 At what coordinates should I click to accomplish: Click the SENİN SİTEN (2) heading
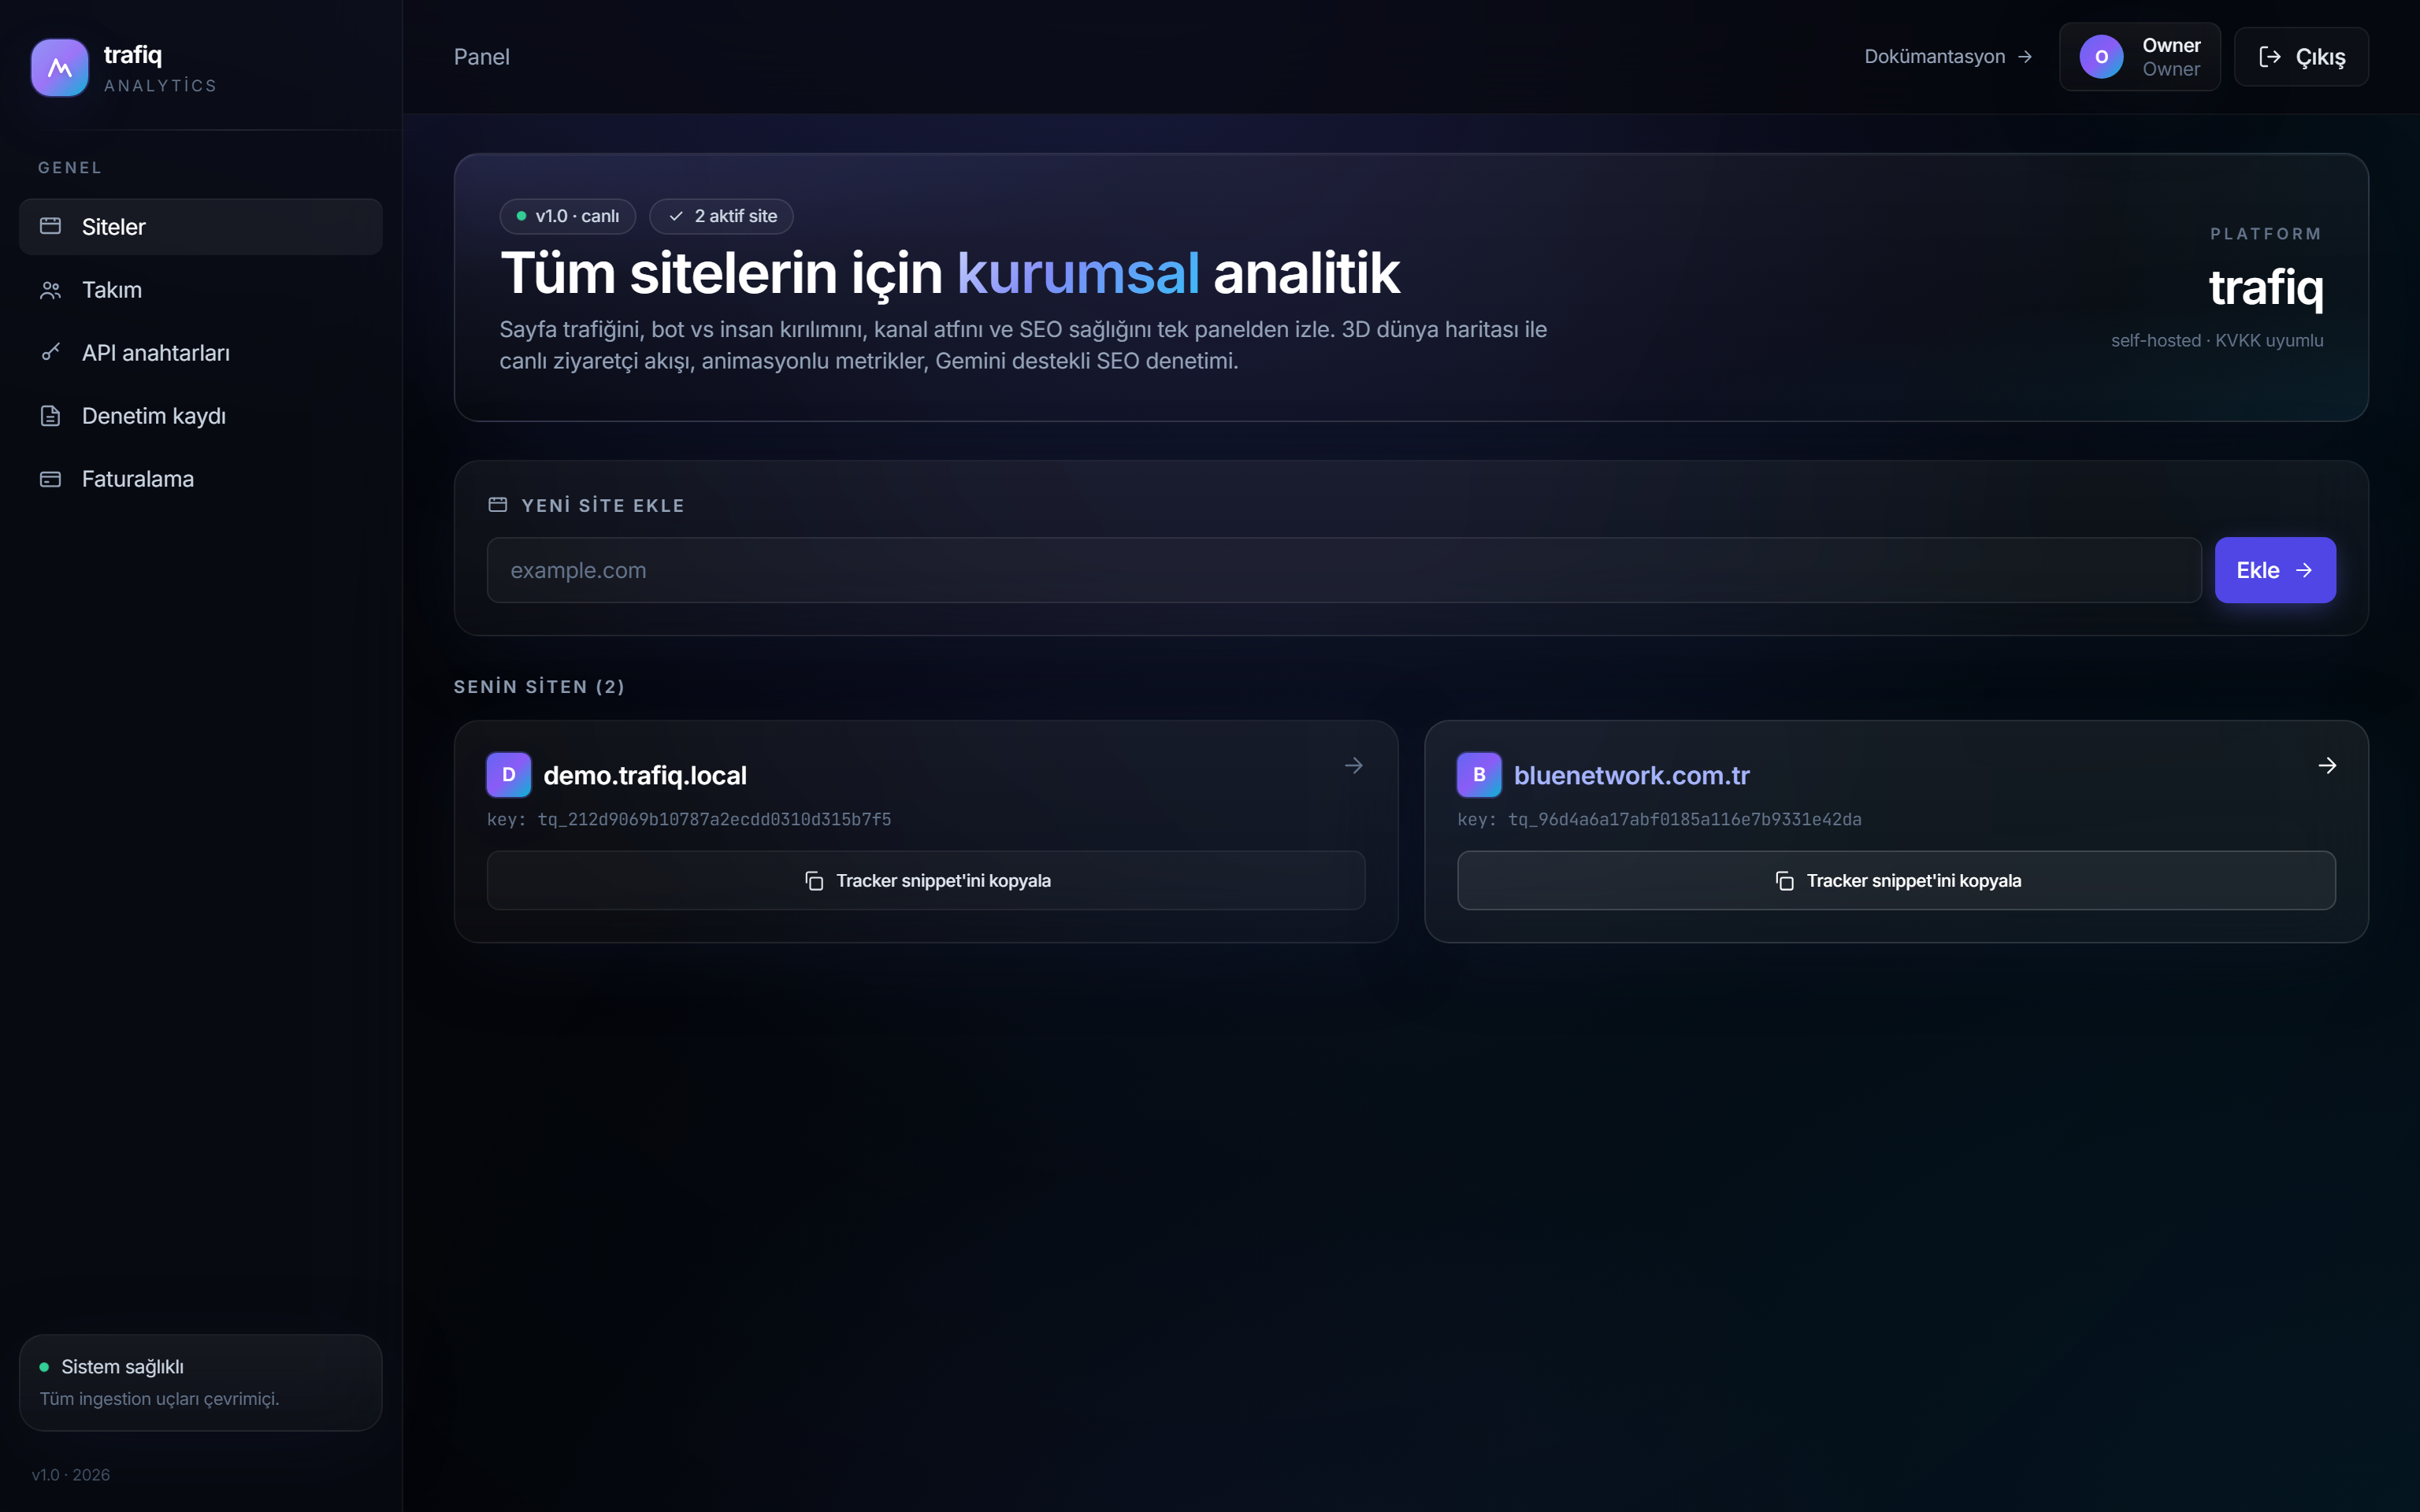pos(539,687)
